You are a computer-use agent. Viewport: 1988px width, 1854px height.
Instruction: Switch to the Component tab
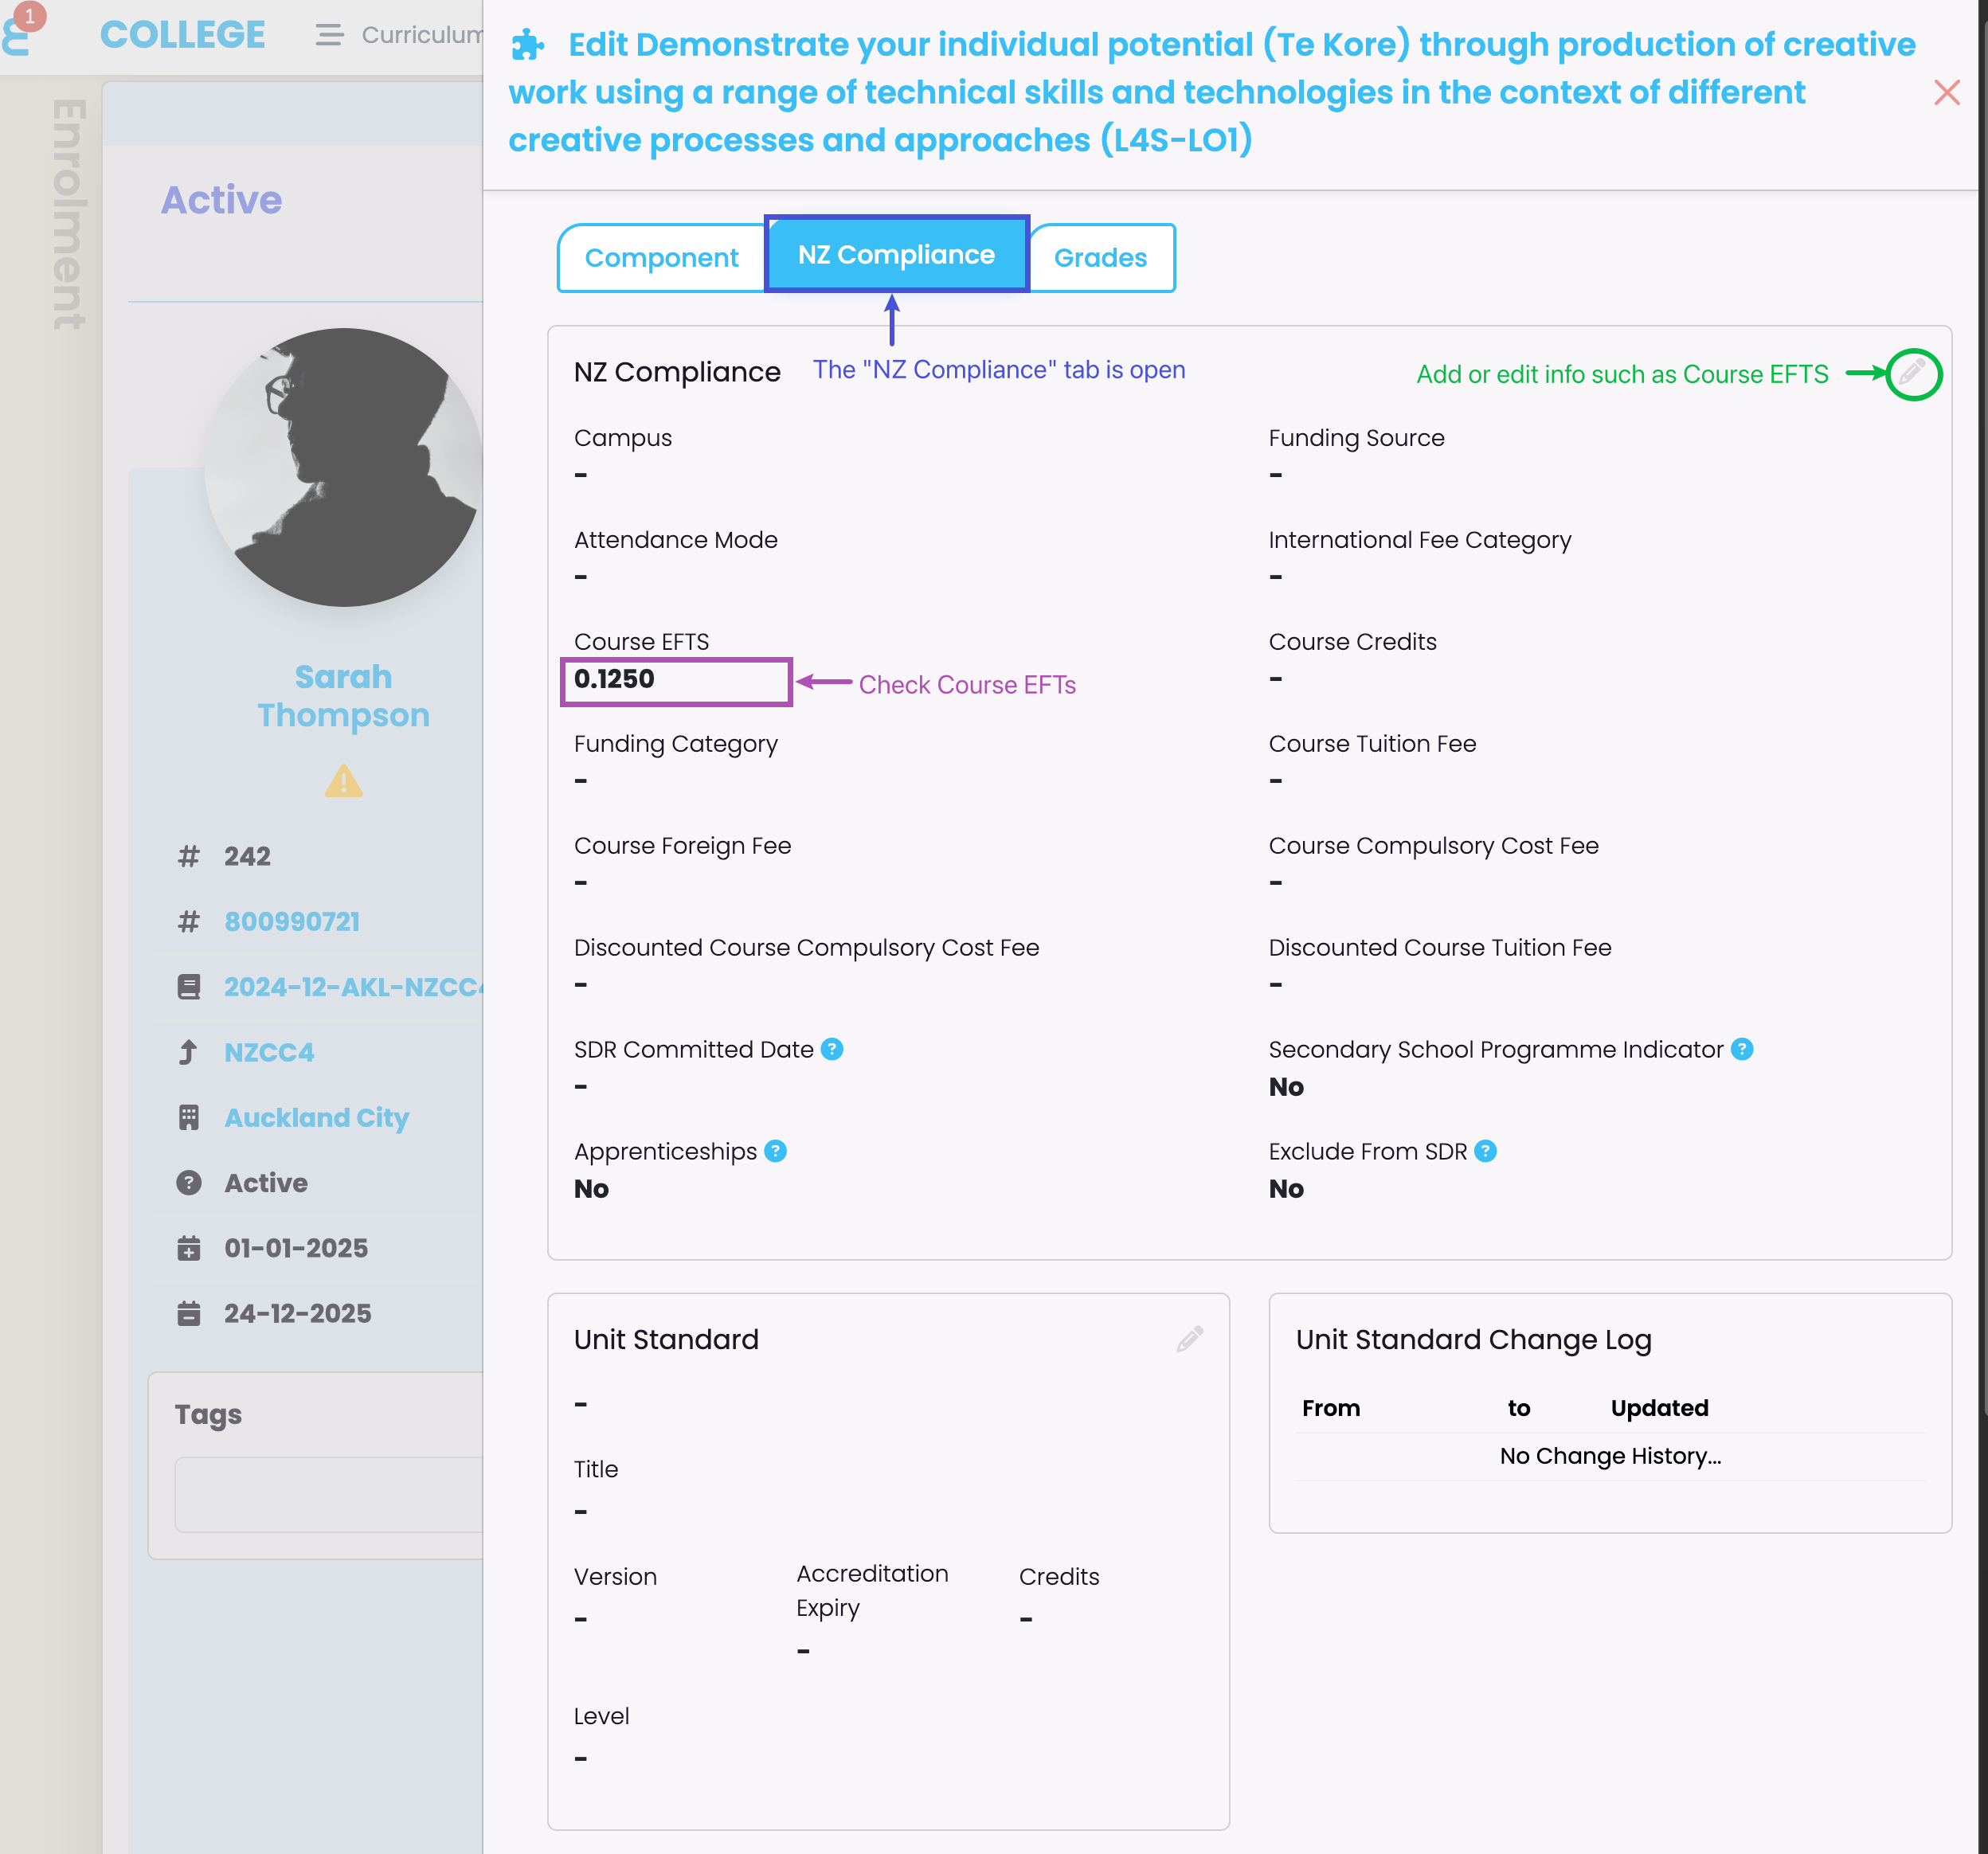click(661, 258)
